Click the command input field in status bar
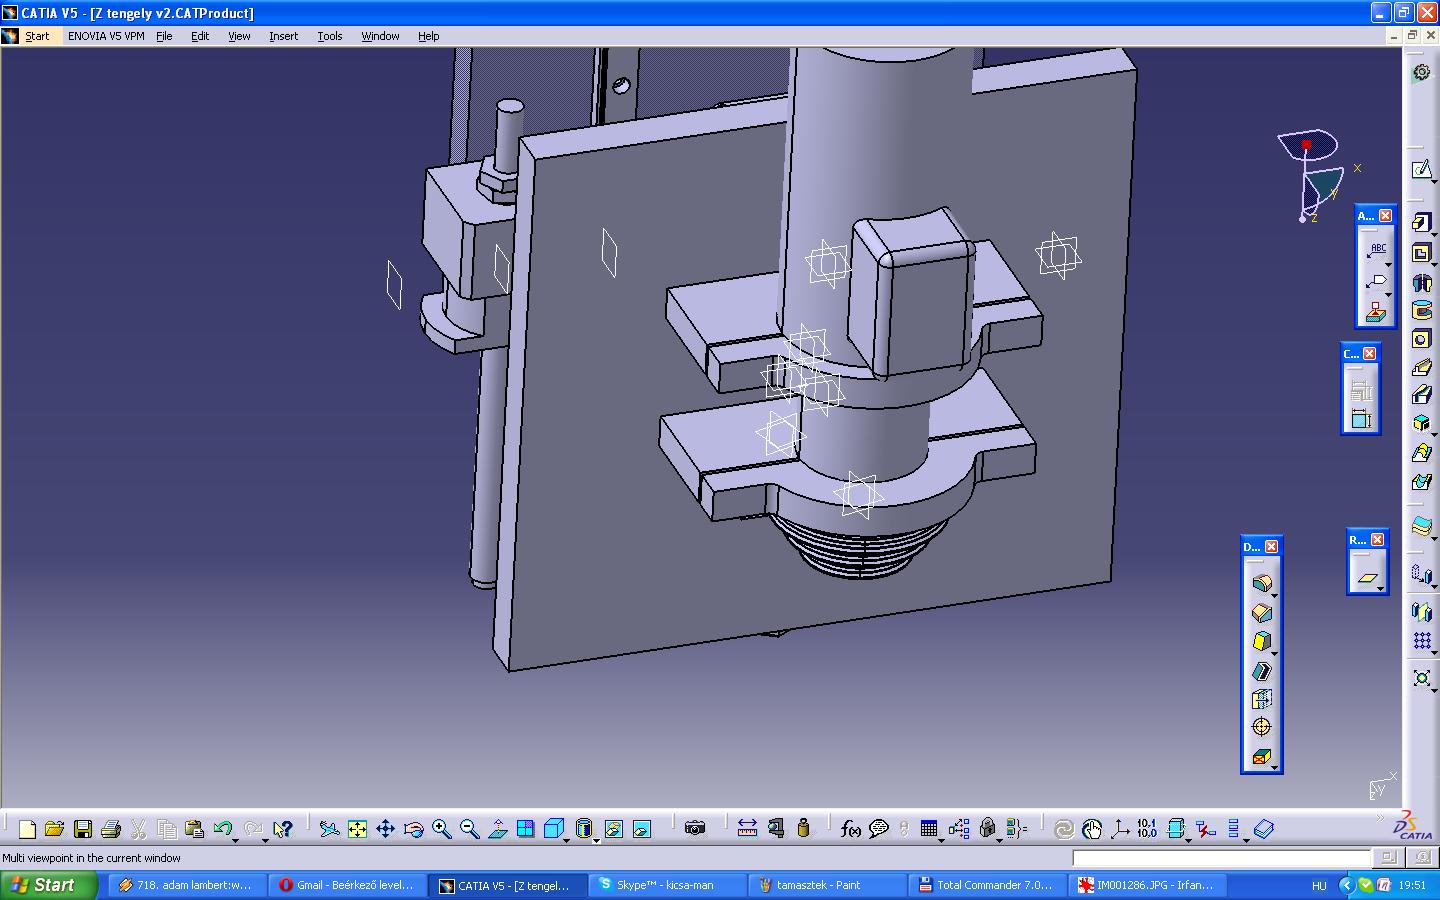 pos(1221,858)
